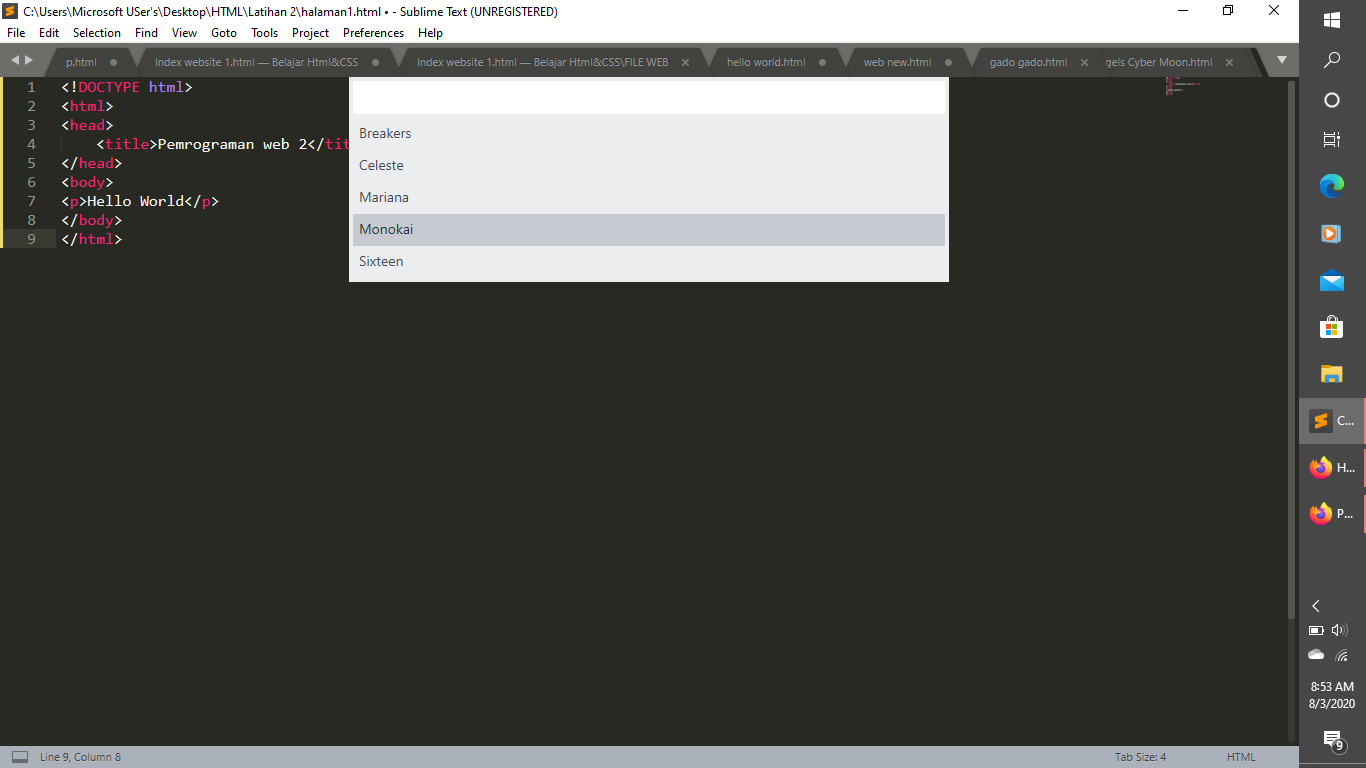The height and width of the screenshot is (768, 1366).
Task: Click the OneDrive cloud tray icon
Action: click(1316, 655)
